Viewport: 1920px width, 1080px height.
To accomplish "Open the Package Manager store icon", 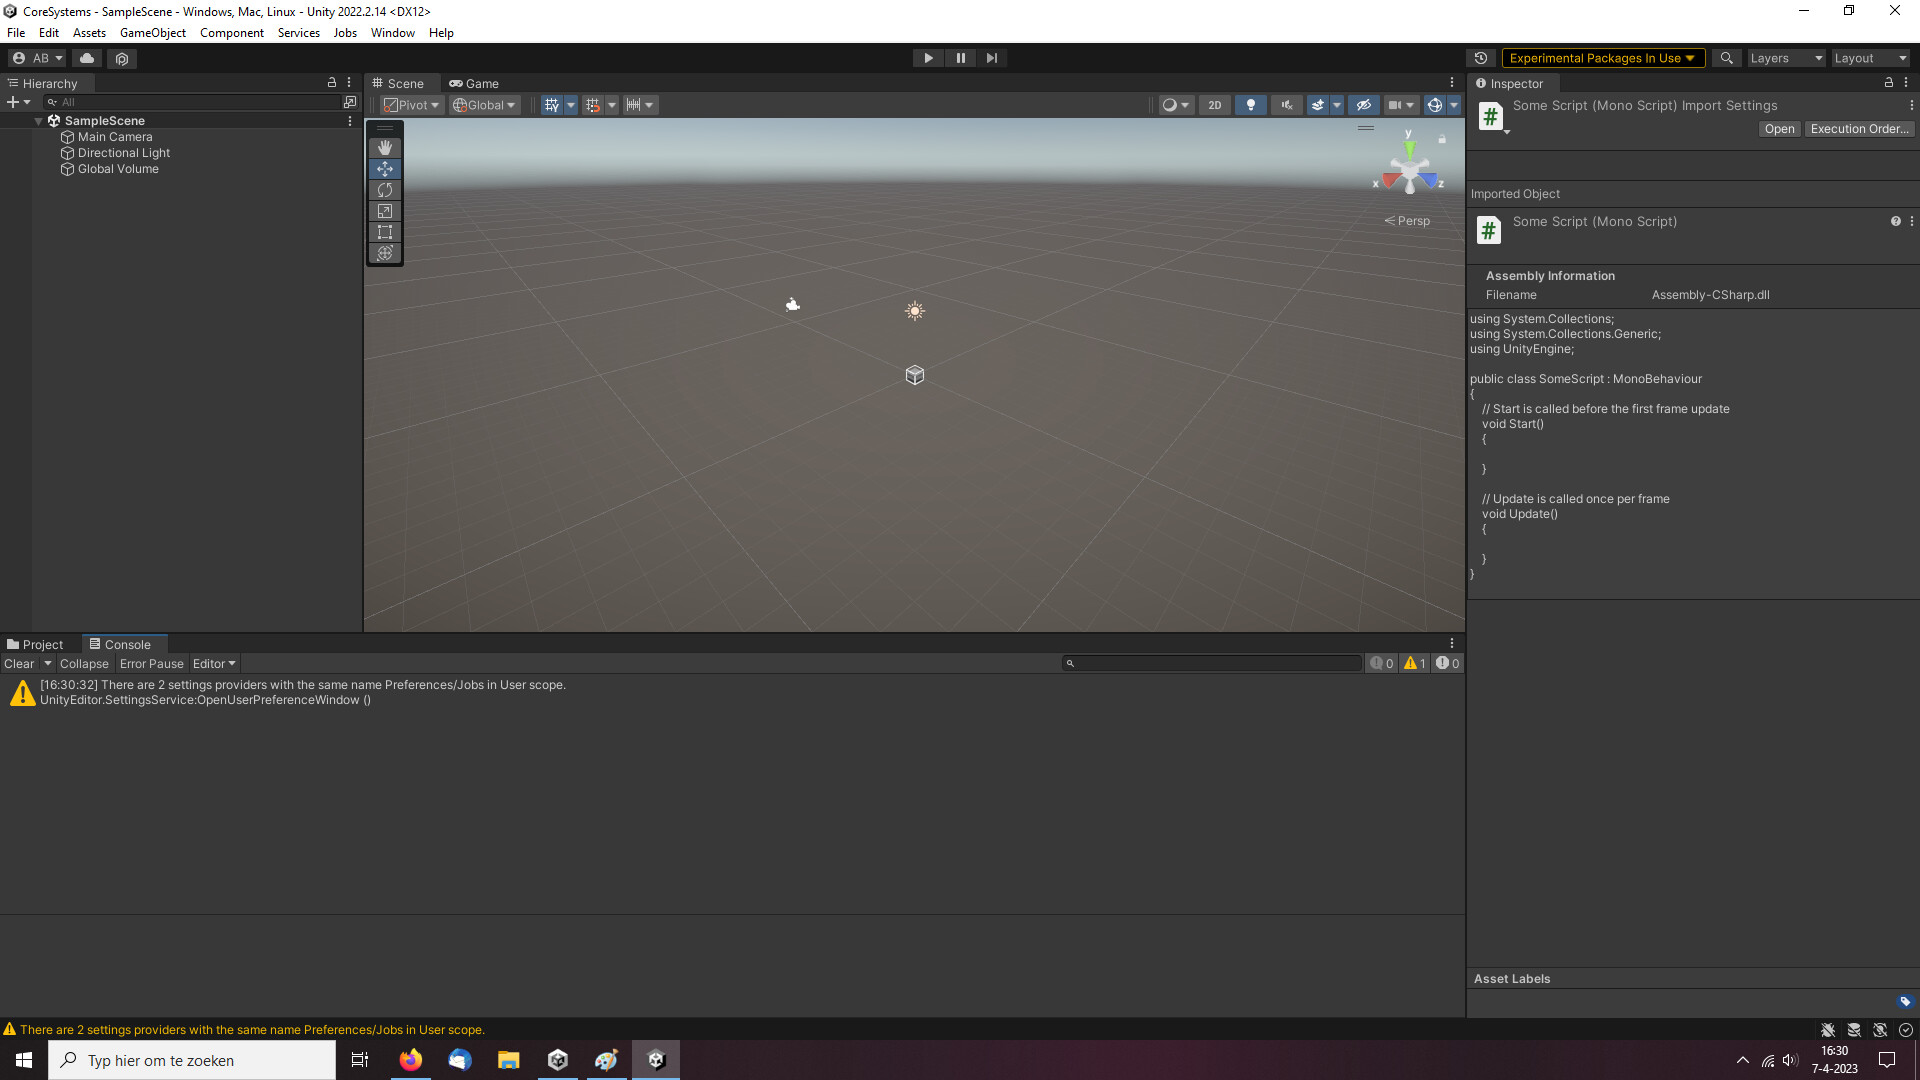I will [x=122, y=58].
